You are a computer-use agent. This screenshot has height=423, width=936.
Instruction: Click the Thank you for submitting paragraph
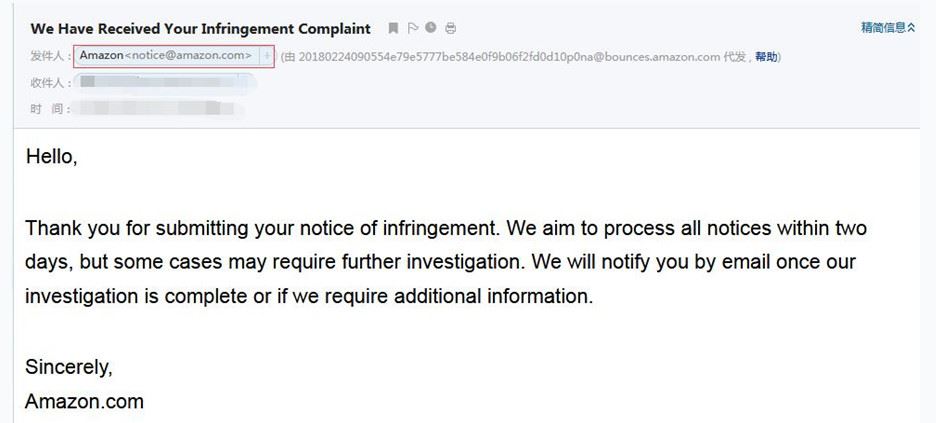tap(446, 262)
